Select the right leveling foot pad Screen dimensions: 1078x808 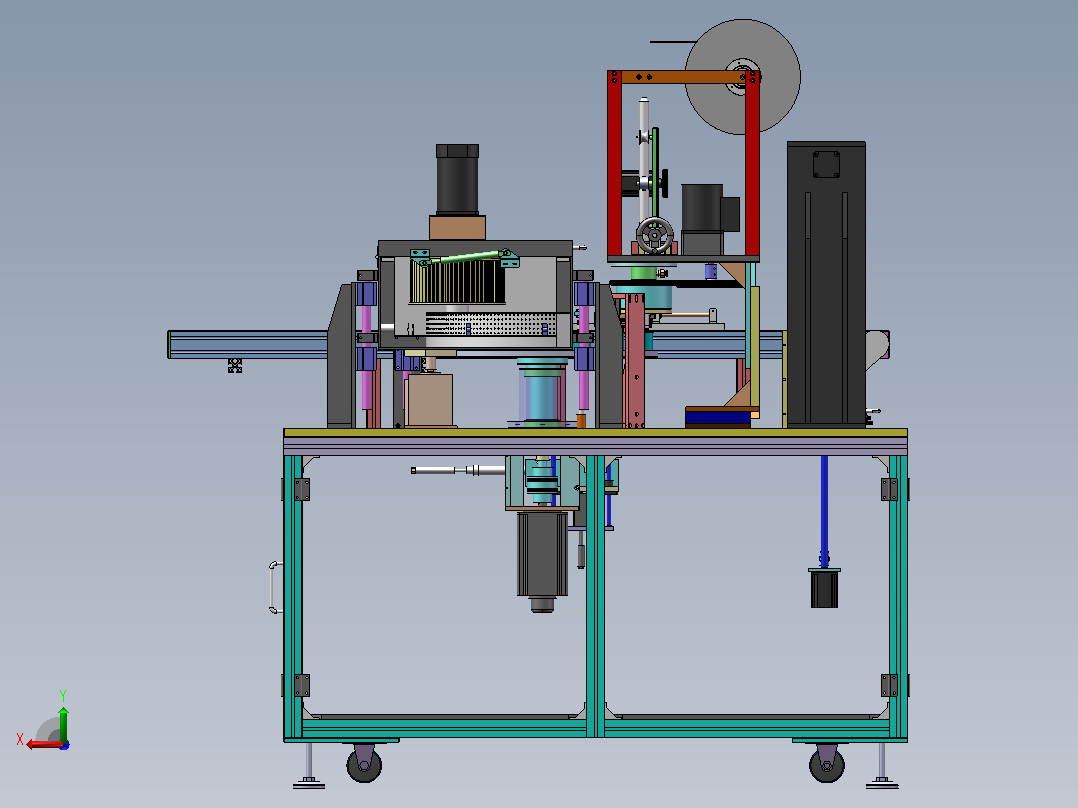coord(882,783)
